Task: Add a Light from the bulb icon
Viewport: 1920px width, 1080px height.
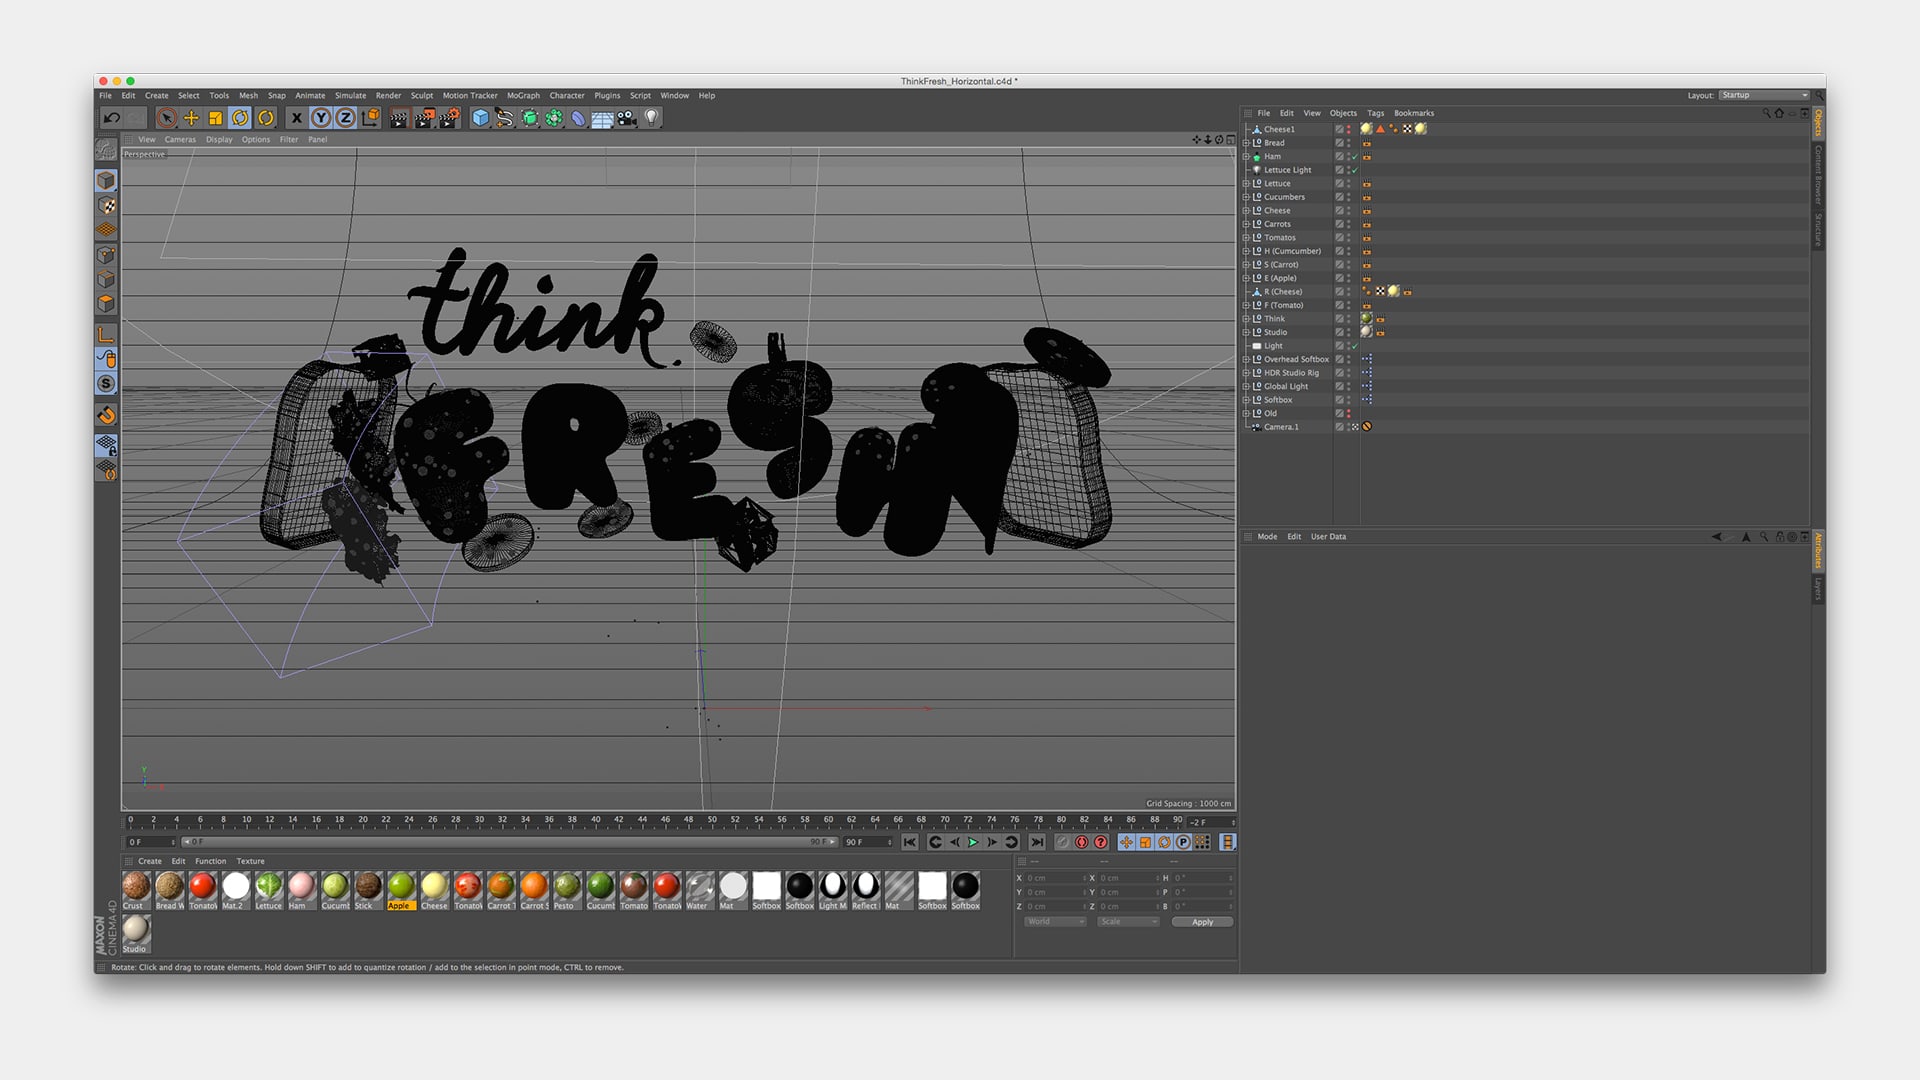Action: [652, 118]
